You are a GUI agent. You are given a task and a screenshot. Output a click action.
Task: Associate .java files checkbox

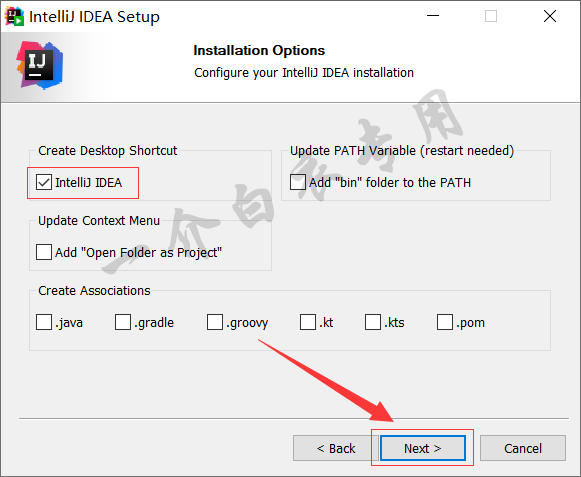click(x=44, y=322)
